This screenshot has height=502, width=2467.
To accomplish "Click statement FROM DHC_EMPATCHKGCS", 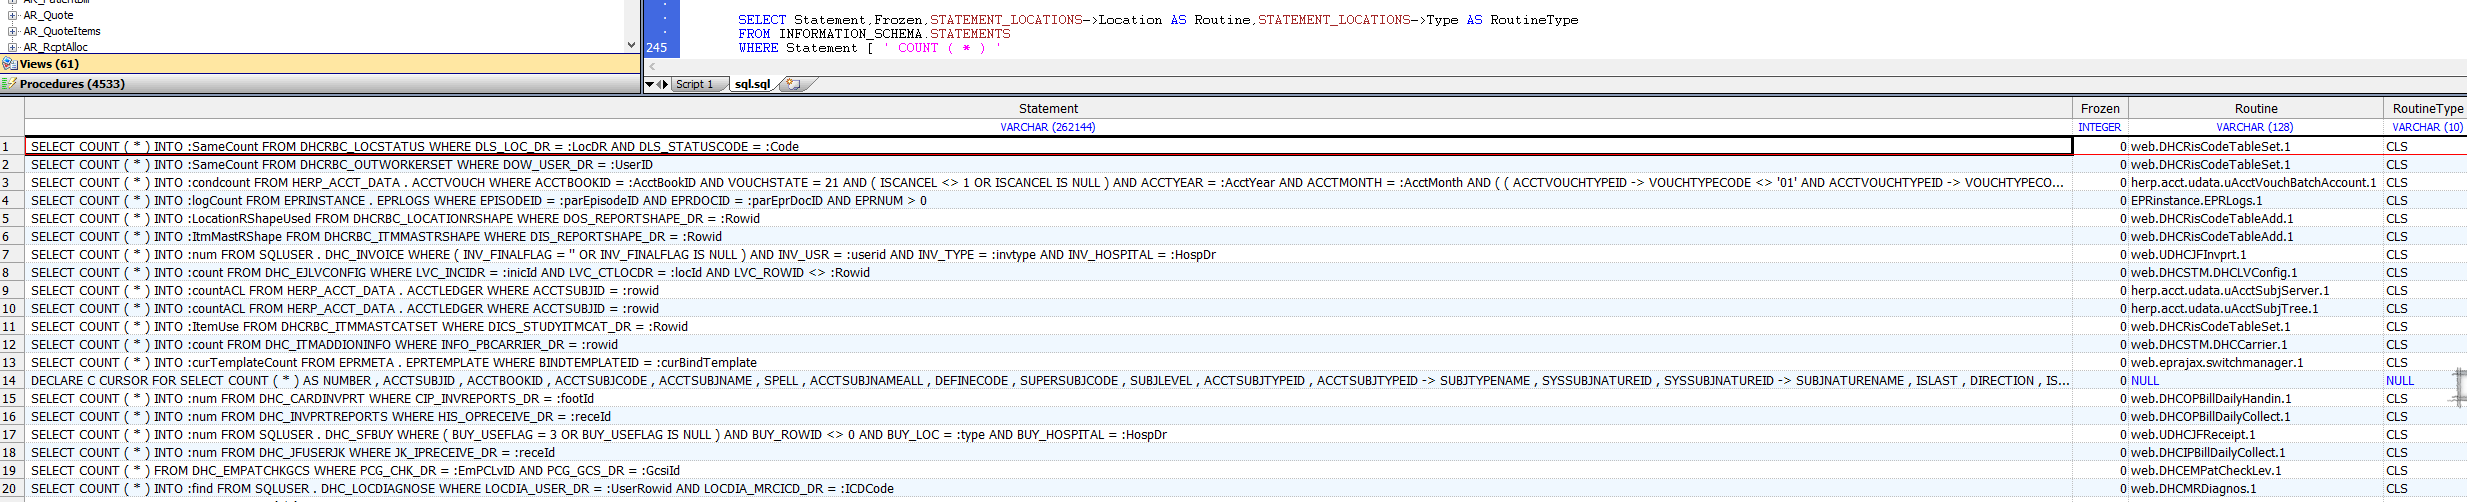I will [1048, 471].
